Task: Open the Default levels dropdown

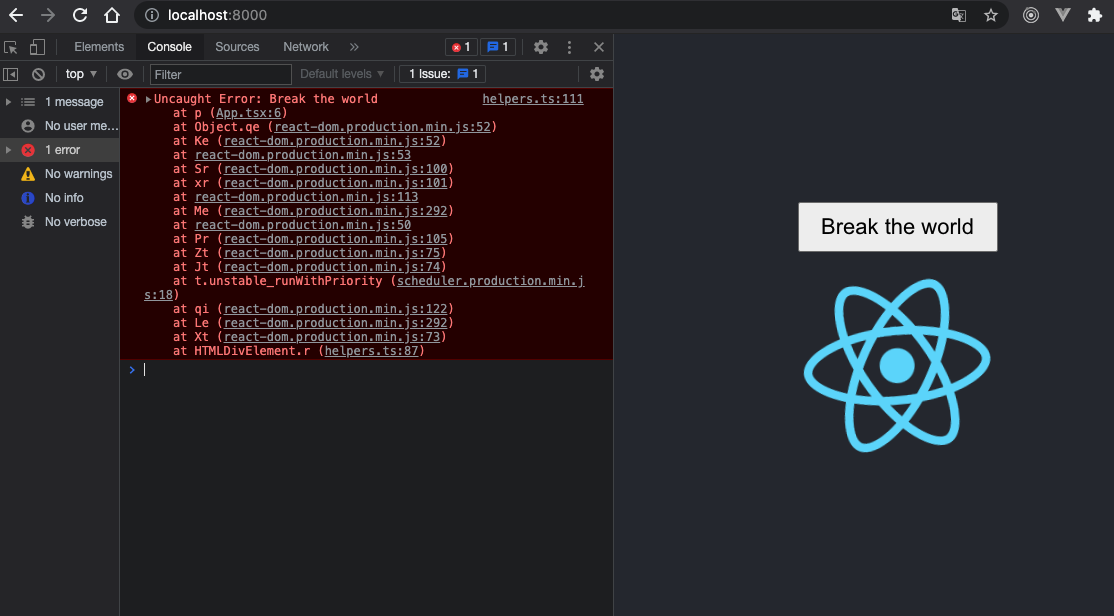Action: 342,74
